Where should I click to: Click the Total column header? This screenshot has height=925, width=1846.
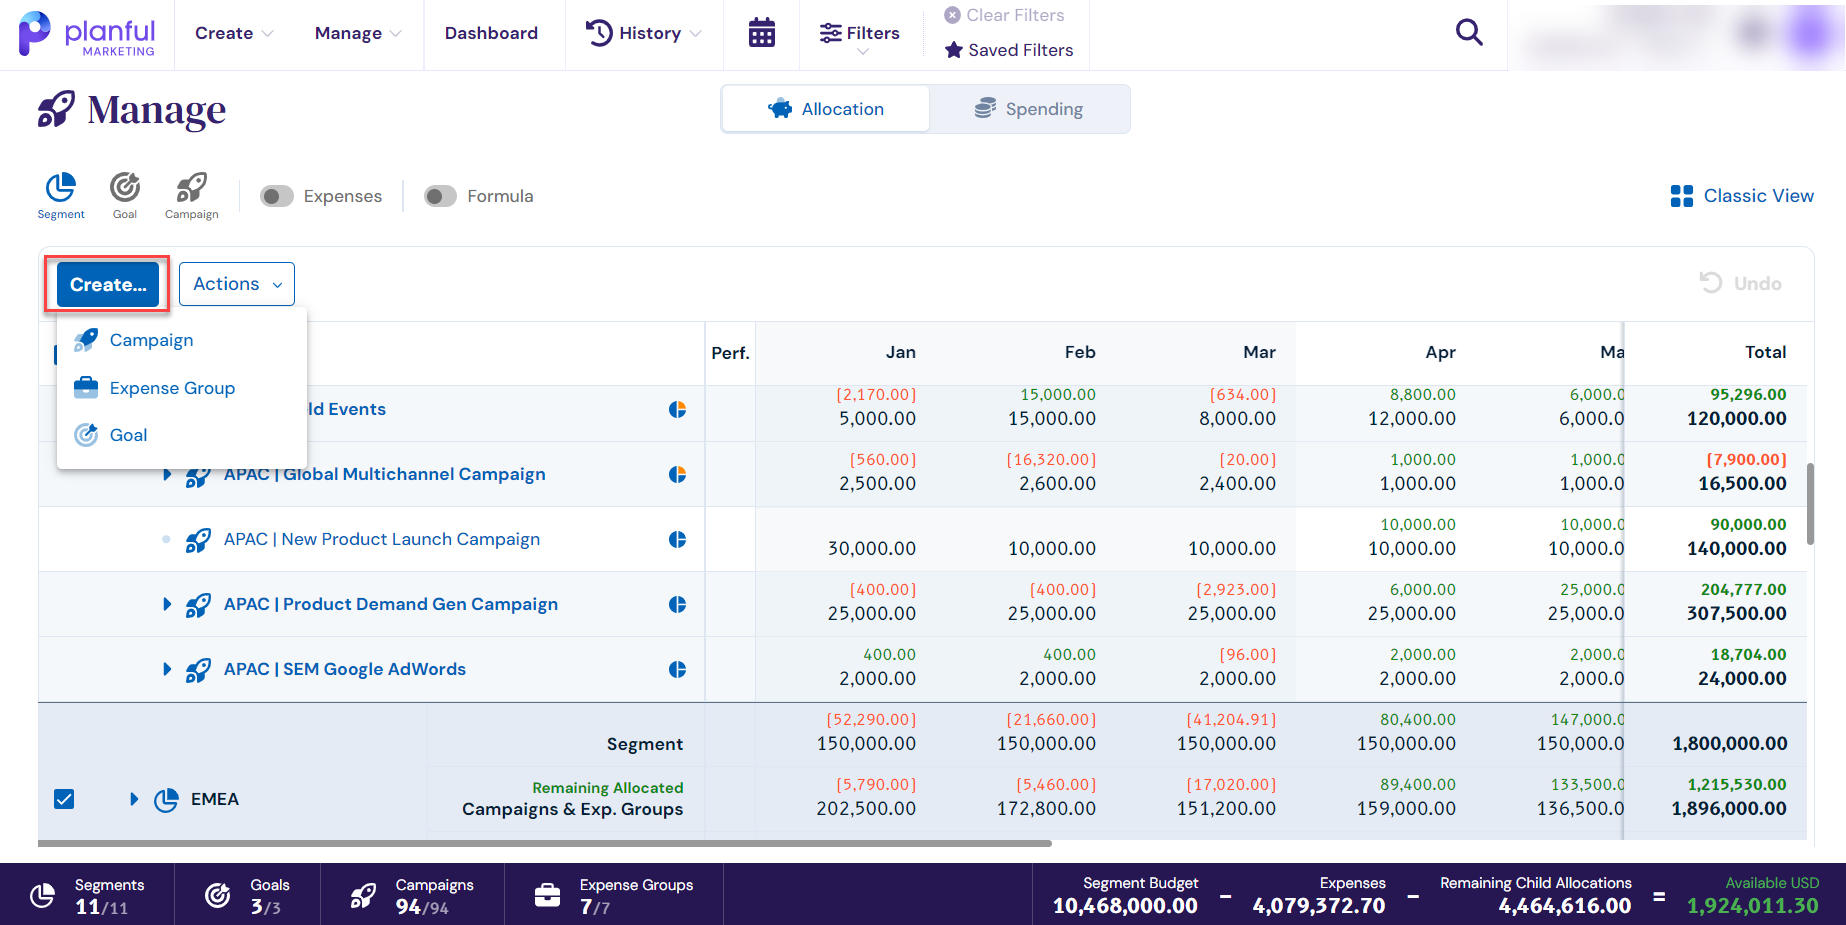(1765, 352)
